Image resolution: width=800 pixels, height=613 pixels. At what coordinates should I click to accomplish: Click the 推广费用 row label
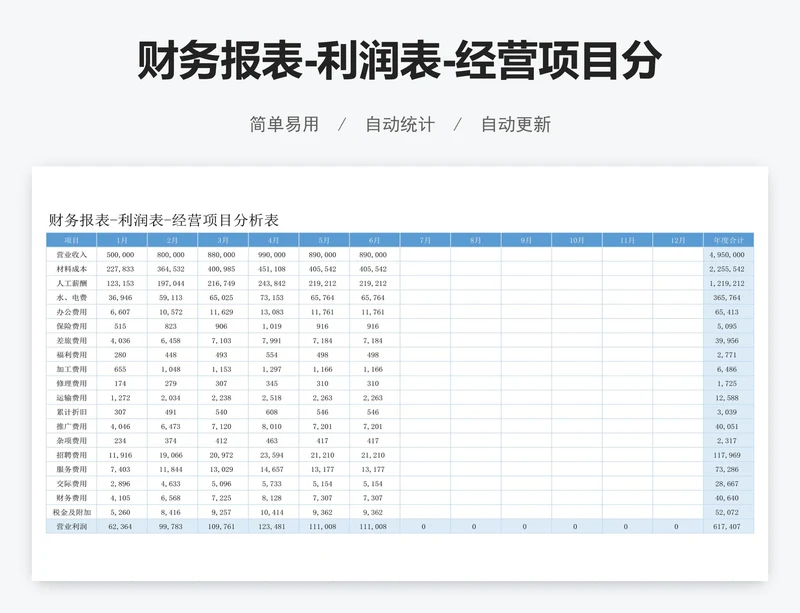71,426
